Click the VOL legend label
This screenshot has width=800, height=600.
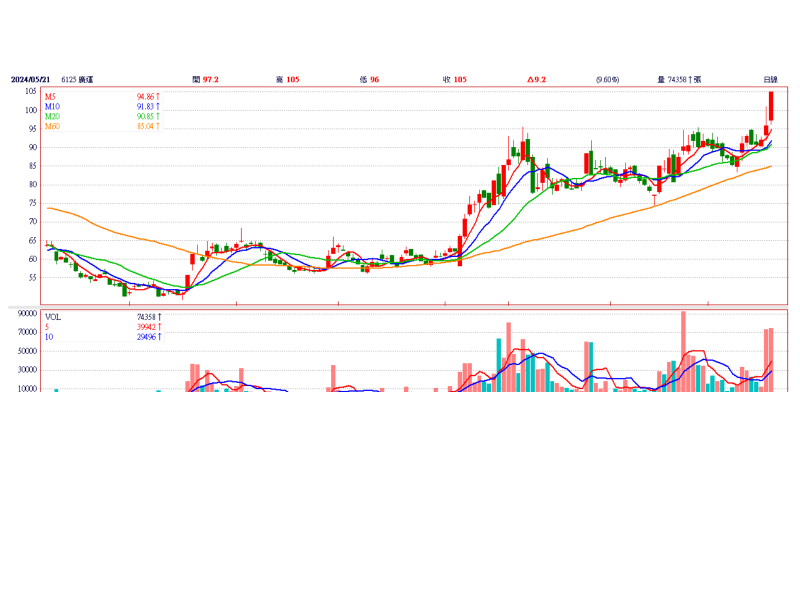point(54,316)
